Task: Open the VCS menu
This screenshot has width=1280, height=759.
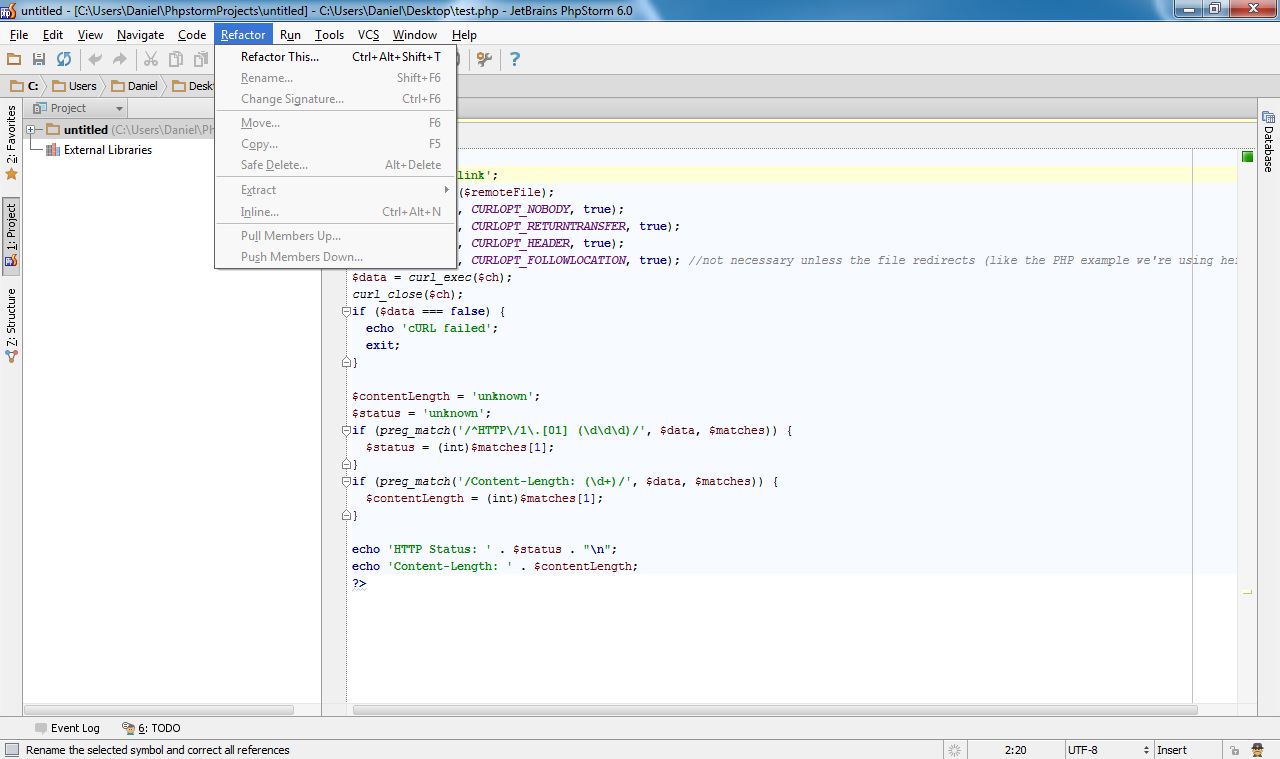Action: (369, 35)
